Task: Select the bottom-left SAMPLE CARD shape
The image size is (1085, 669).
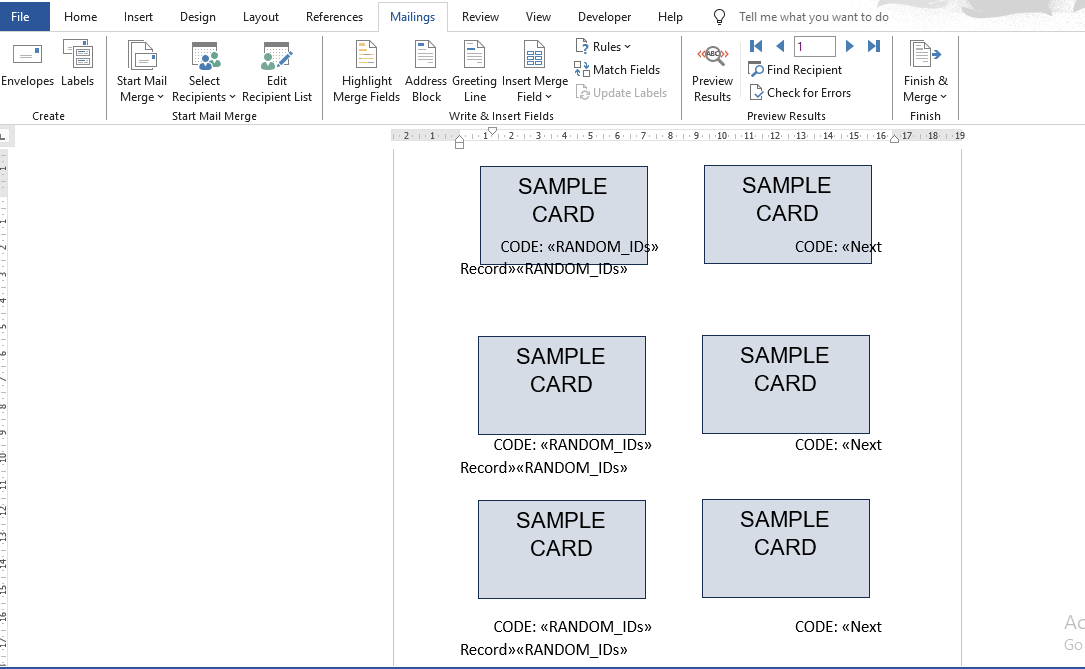Action: pos(562,549)
